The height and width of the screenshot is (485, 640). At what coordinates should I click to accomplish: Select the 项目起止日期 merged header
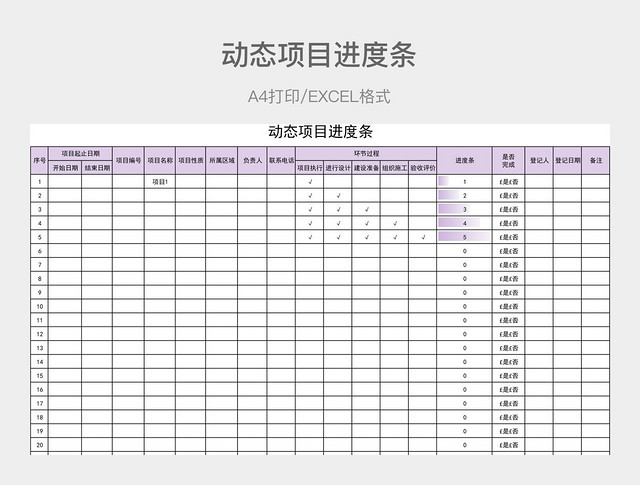(x=80, y=154)
